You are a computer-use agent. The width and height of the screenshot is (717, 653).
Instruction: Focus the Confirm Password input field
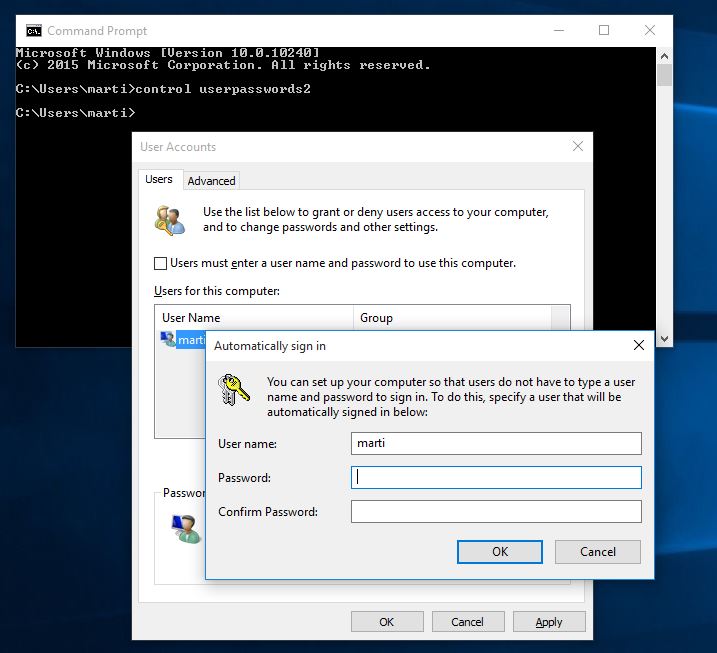496,511
